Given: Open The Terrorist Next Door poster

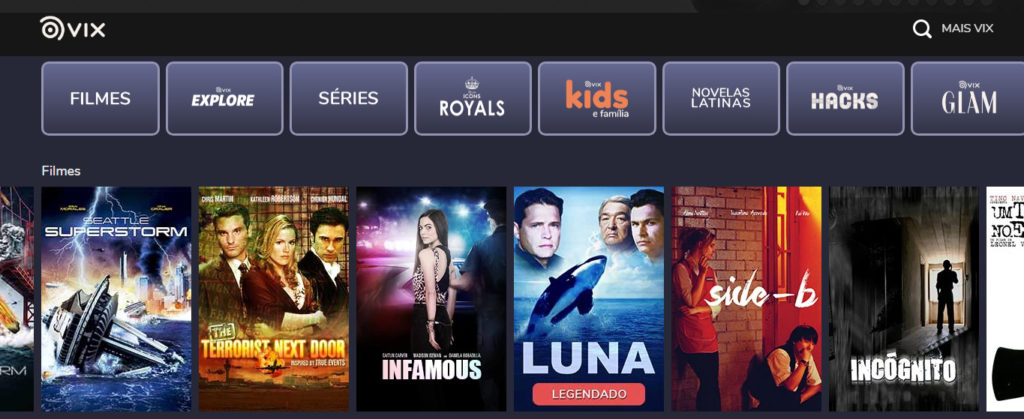Looking at the screenshot, I should (274, 299).
